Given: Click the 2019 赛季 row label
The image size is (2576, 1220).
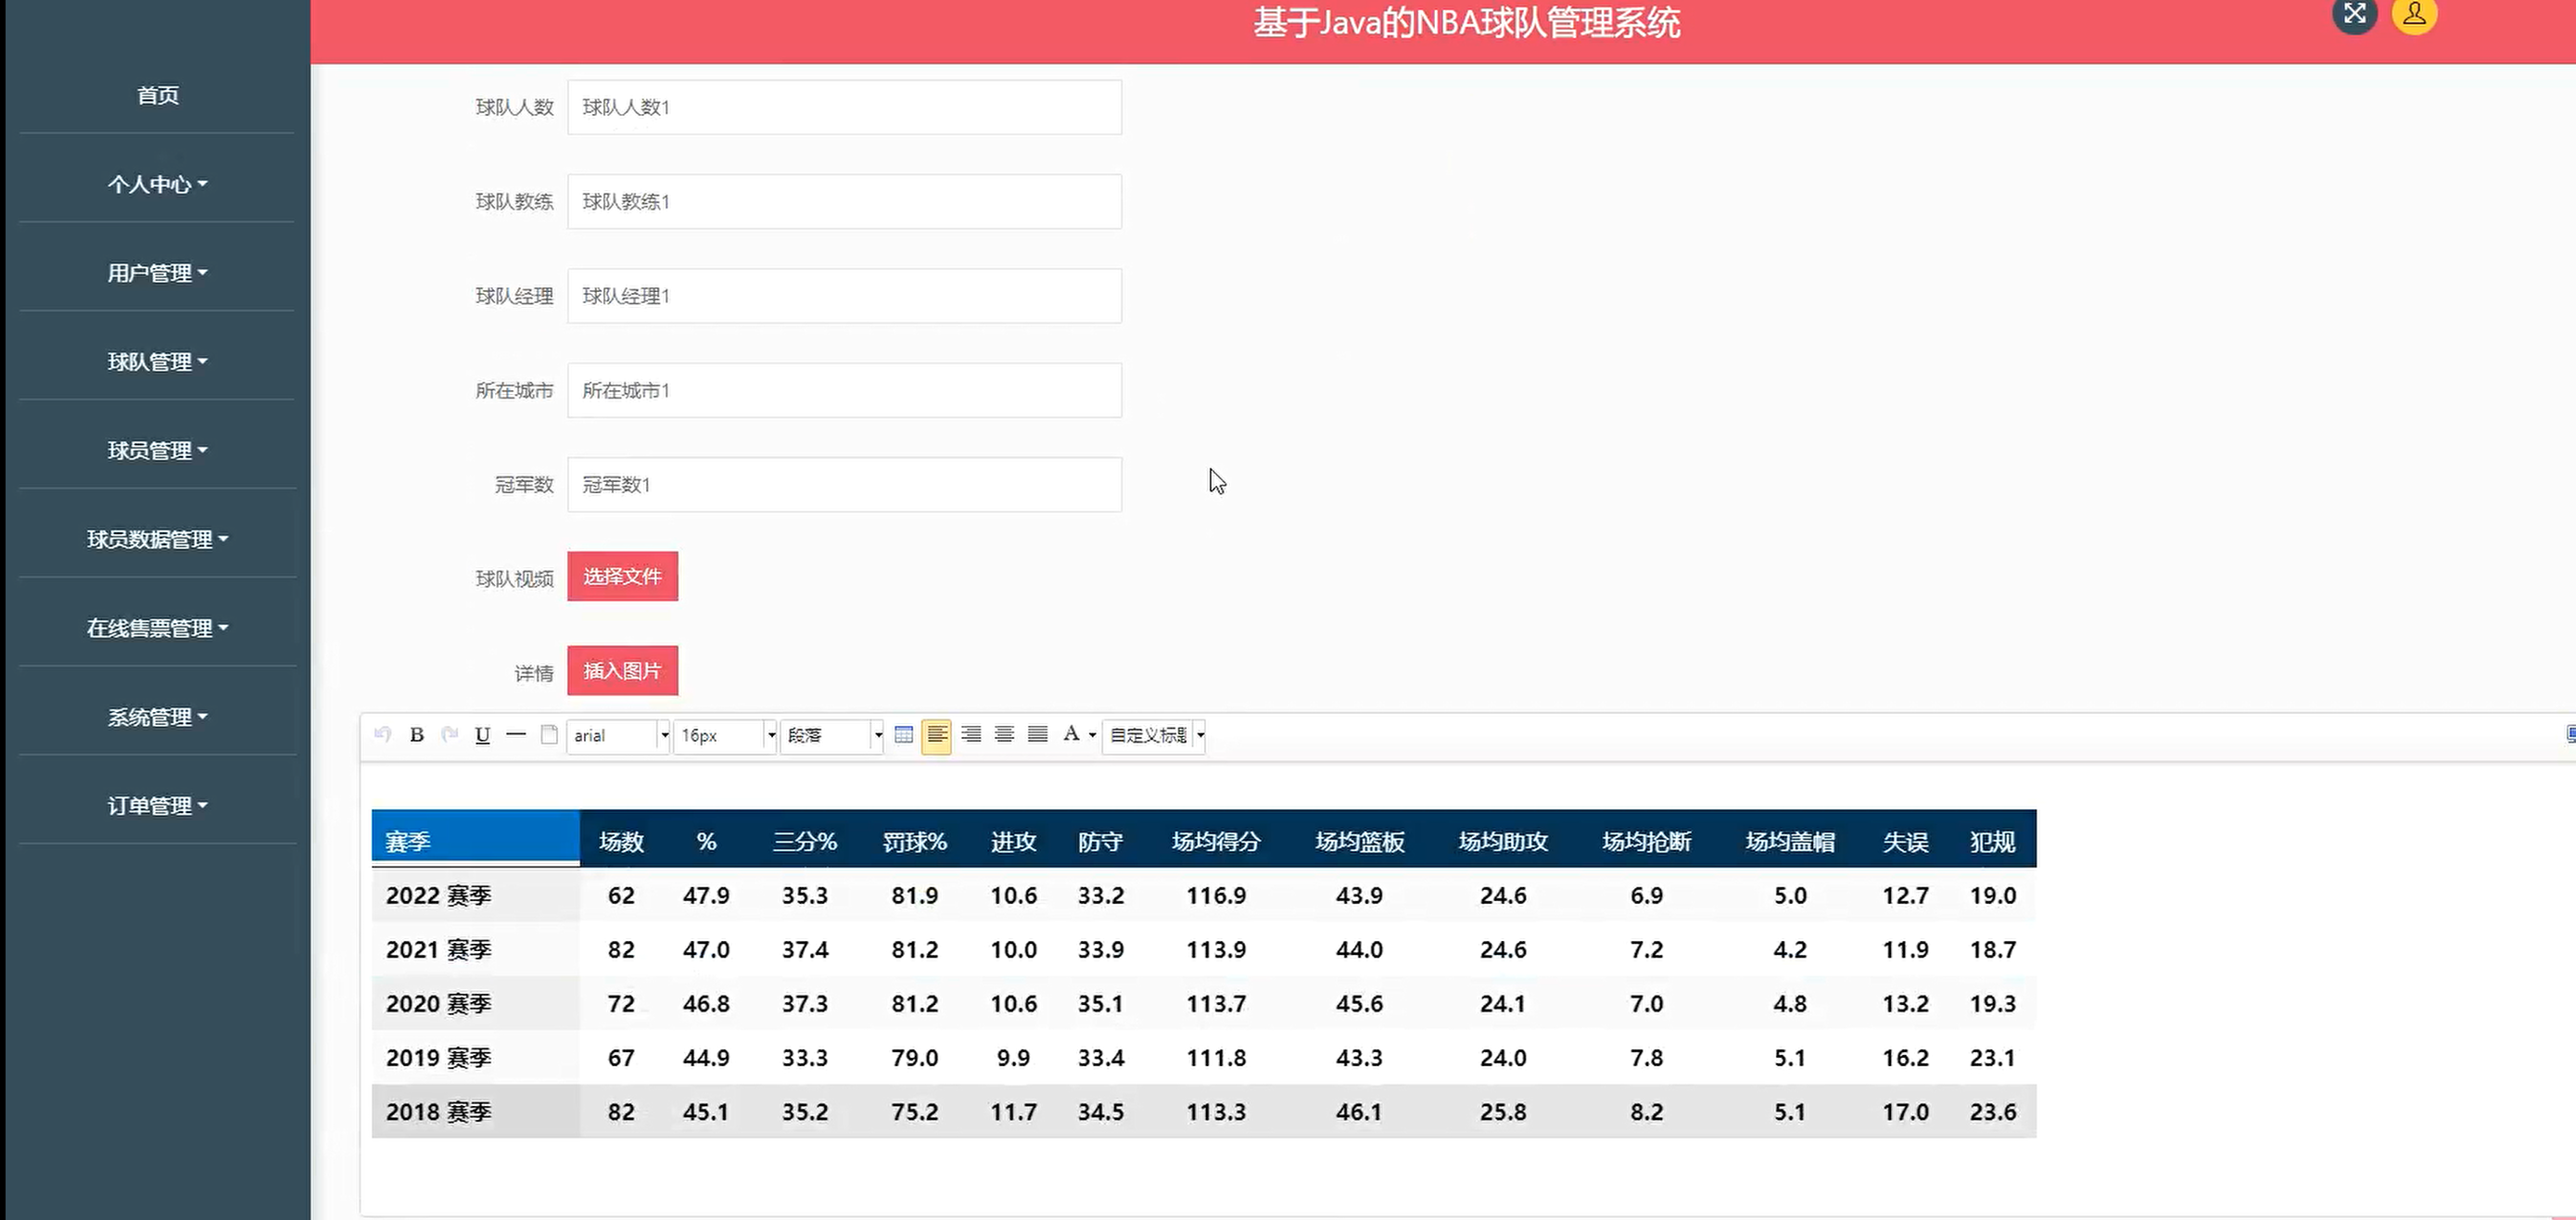Looking at the screenshot, I should [438, 1057].
